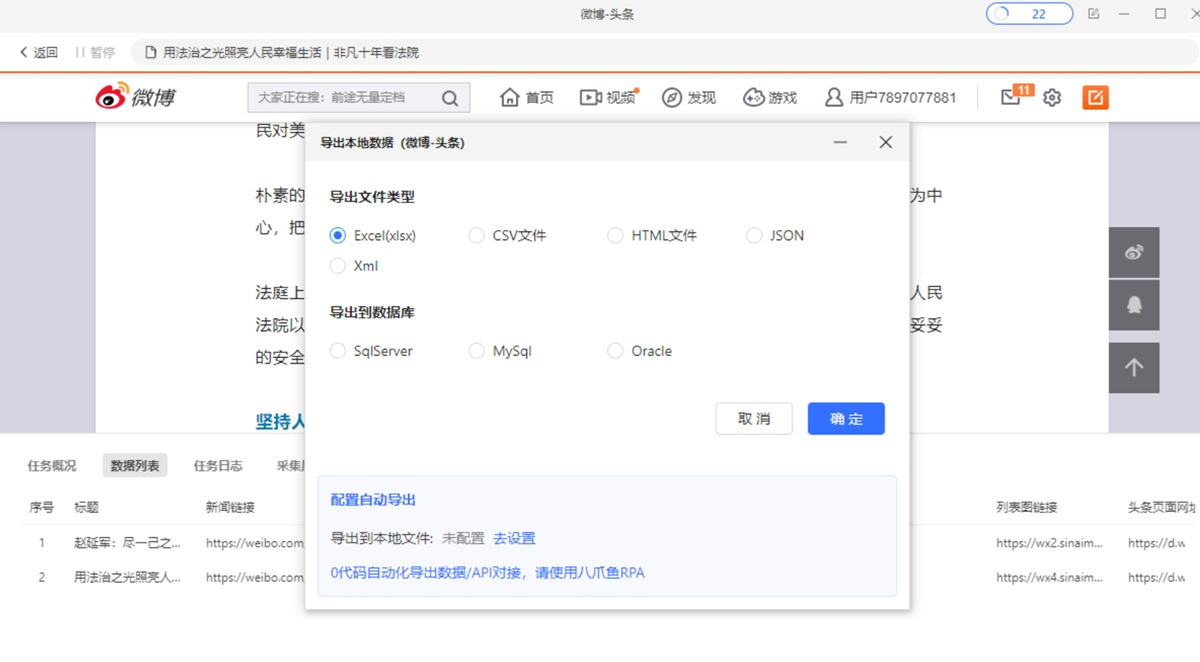Select CSV文件 as export type
Screen dimensions: 1200x662
477,236
